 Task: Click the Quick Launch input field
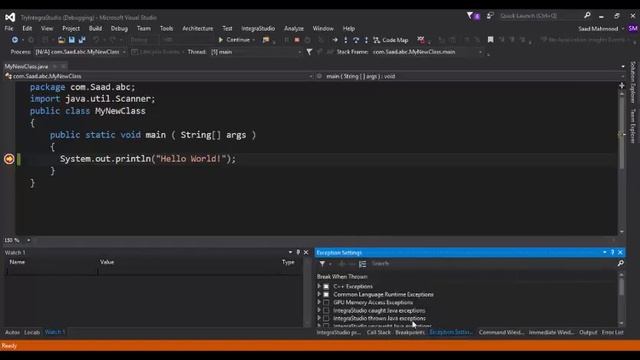pyautogui.click(x=541, y=16)
